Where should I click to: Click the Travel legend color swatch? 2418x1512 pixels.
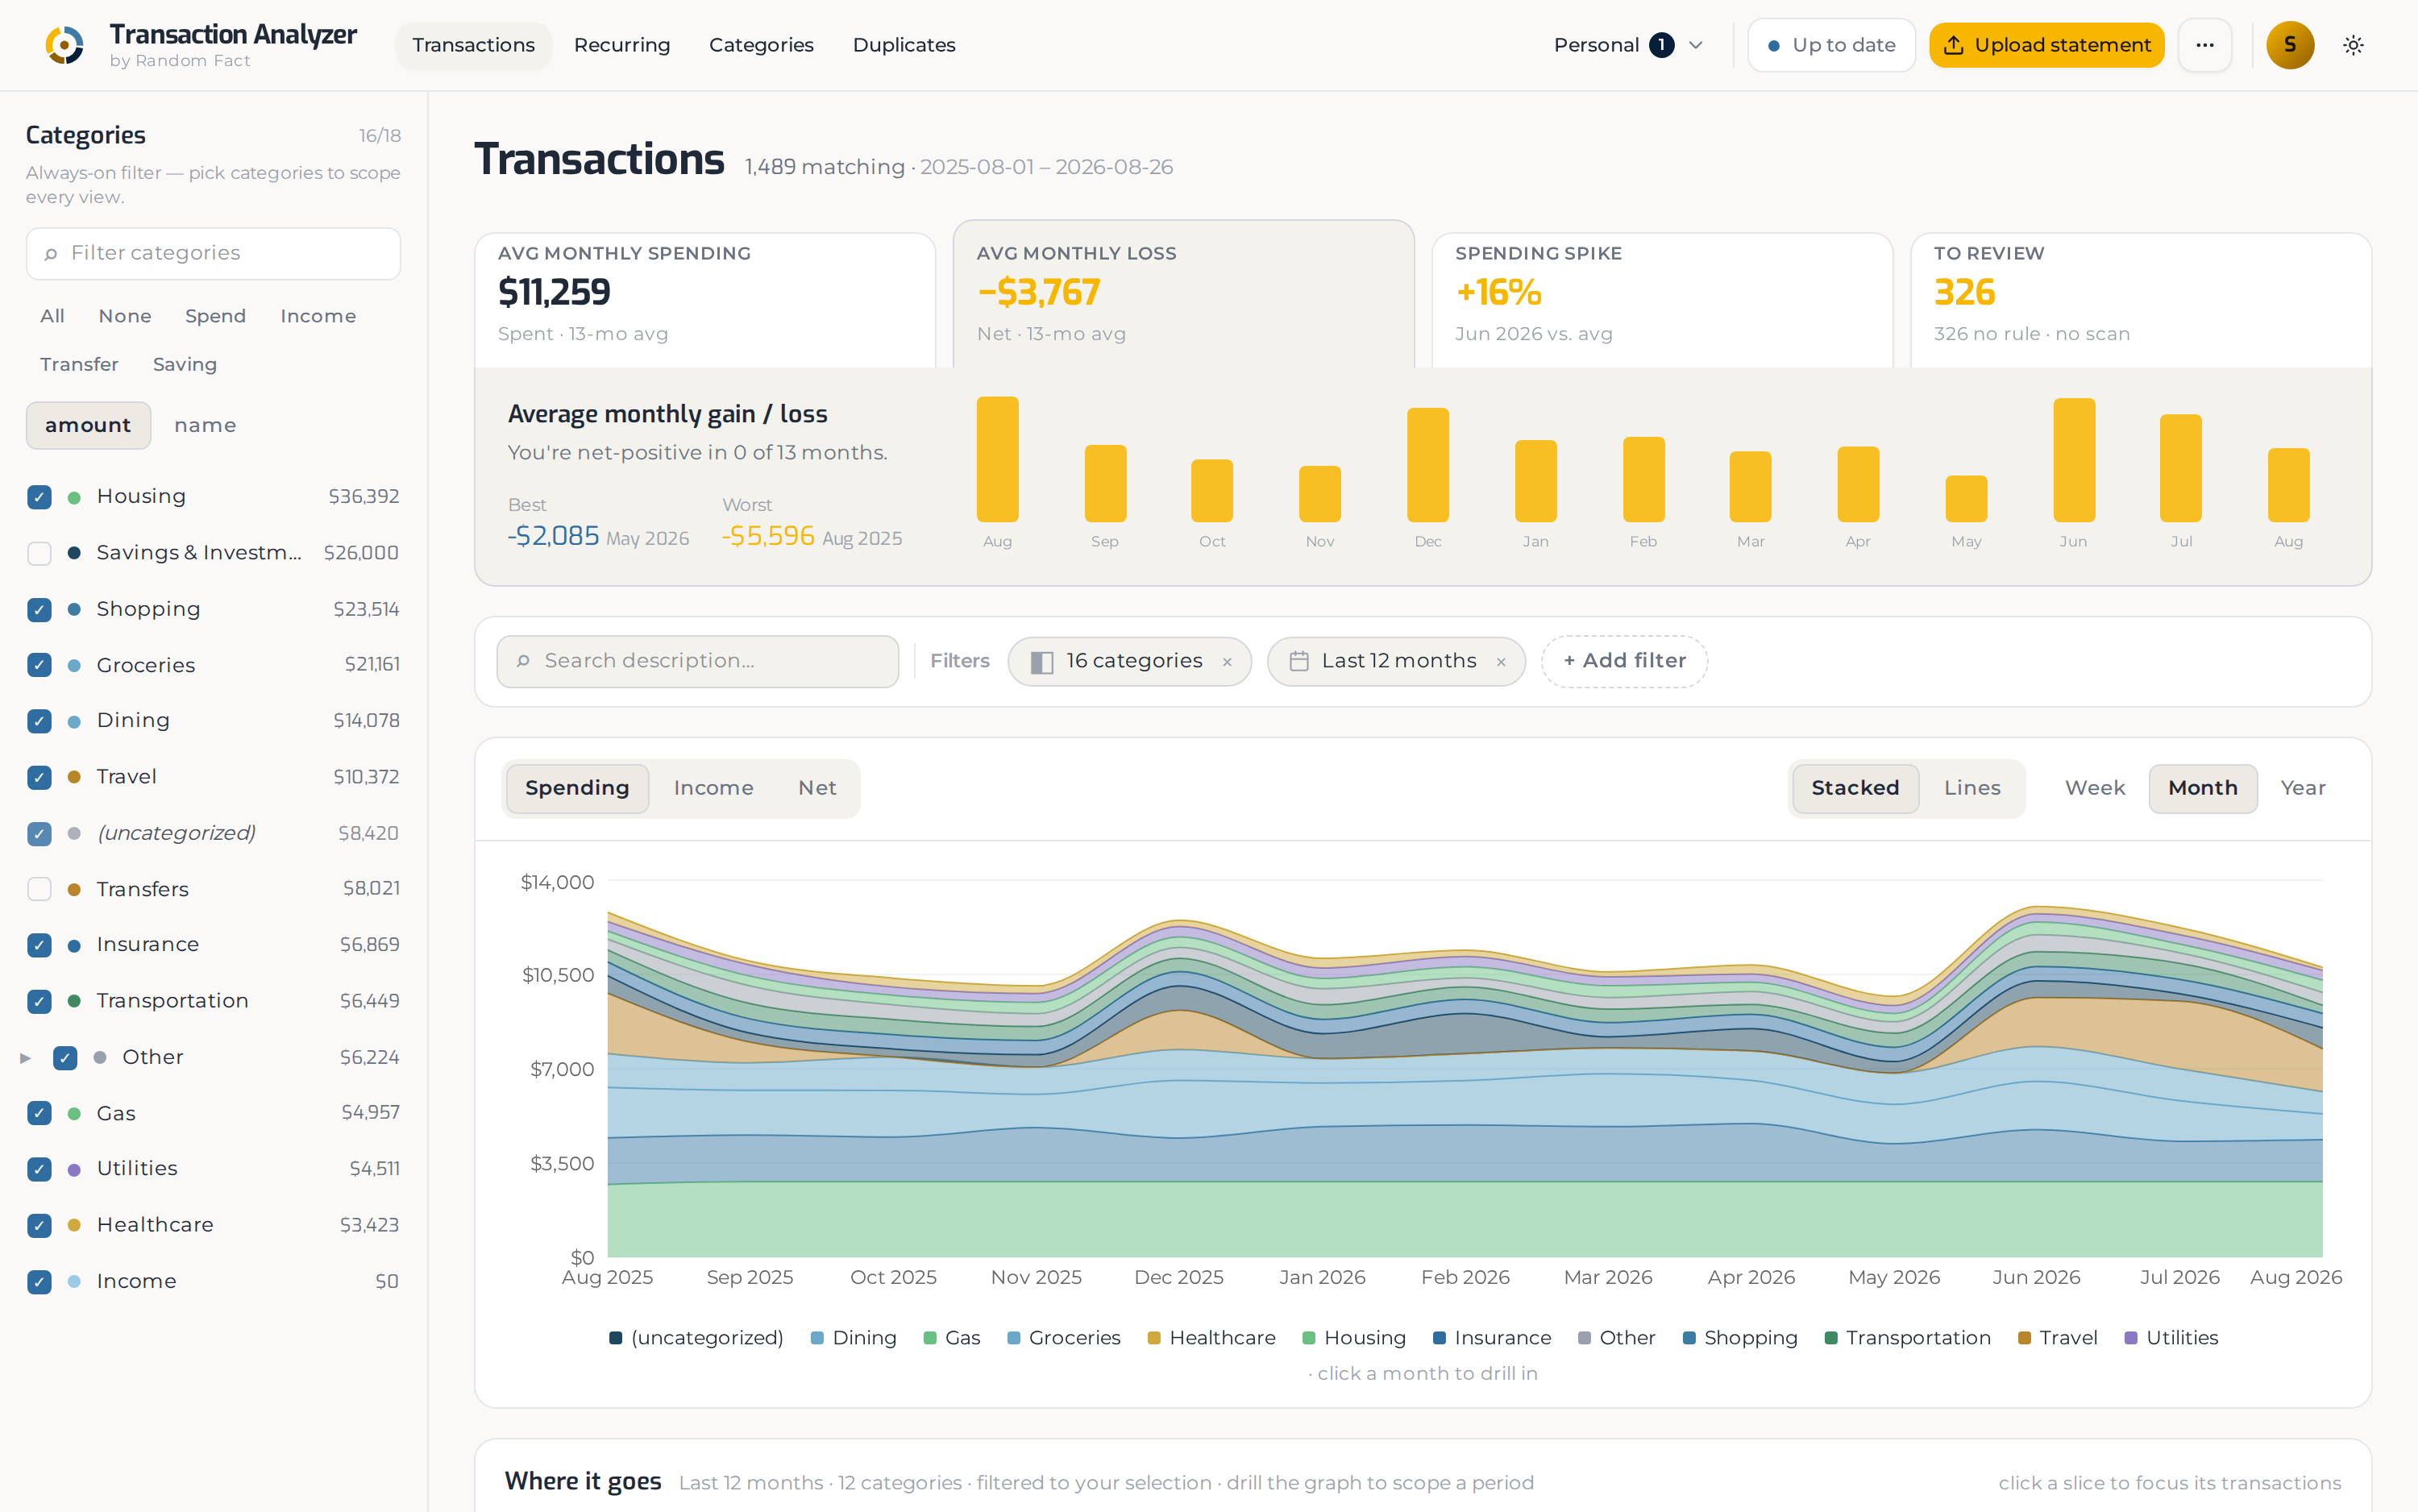[2024, 1338]
